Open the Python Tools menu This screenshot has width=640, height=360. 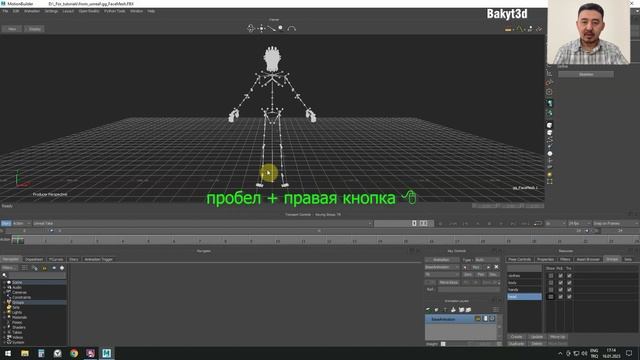click(115, 11)
